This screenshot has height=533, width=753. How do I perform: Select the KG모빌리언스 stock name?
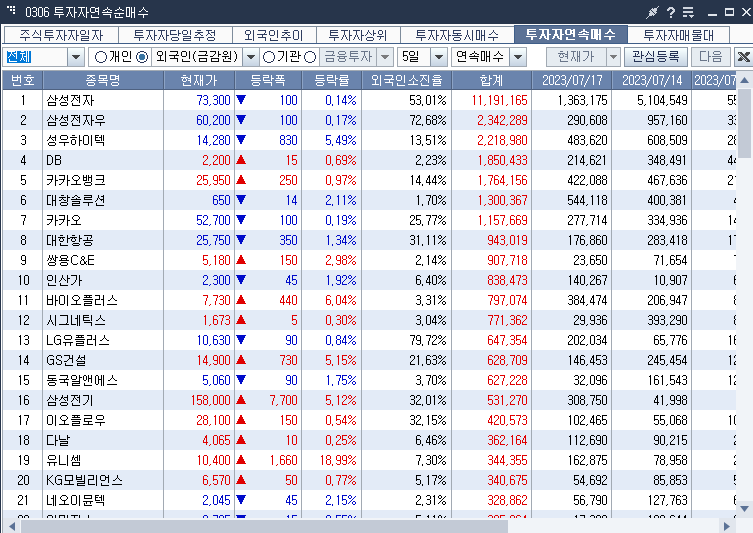(85, 480)
